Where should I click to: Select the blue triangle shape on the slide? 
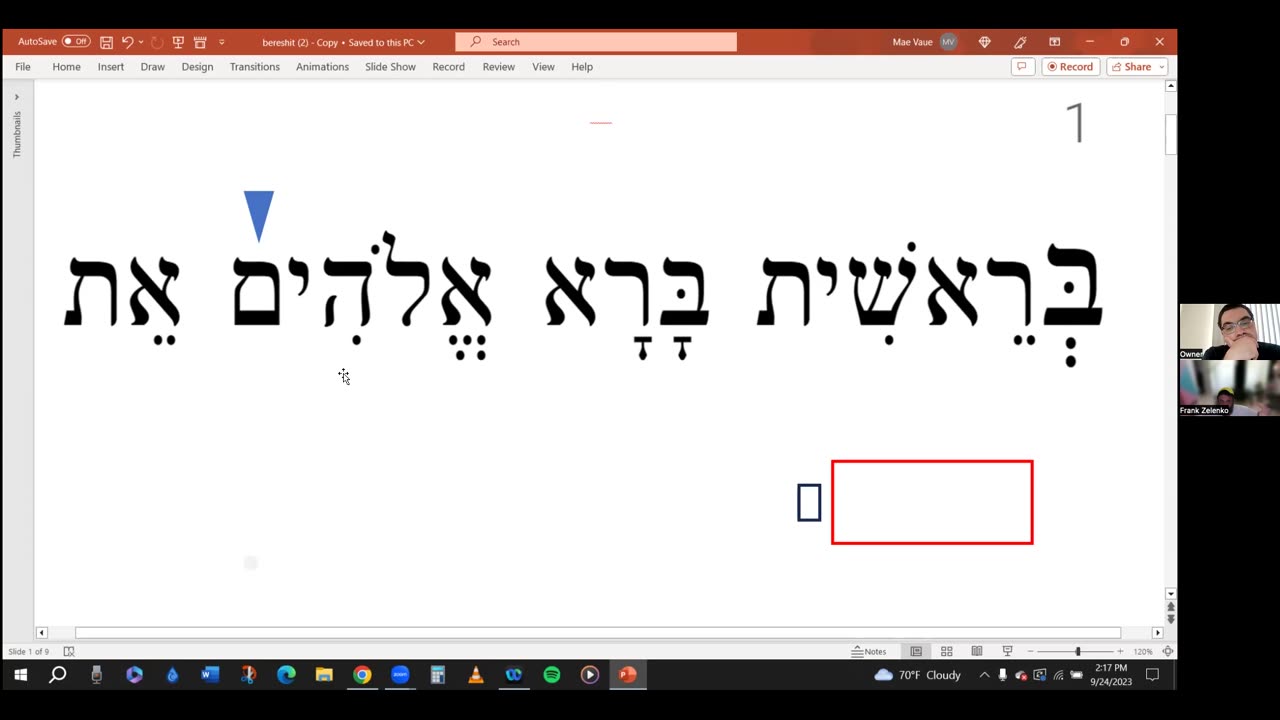click(259, 216)
